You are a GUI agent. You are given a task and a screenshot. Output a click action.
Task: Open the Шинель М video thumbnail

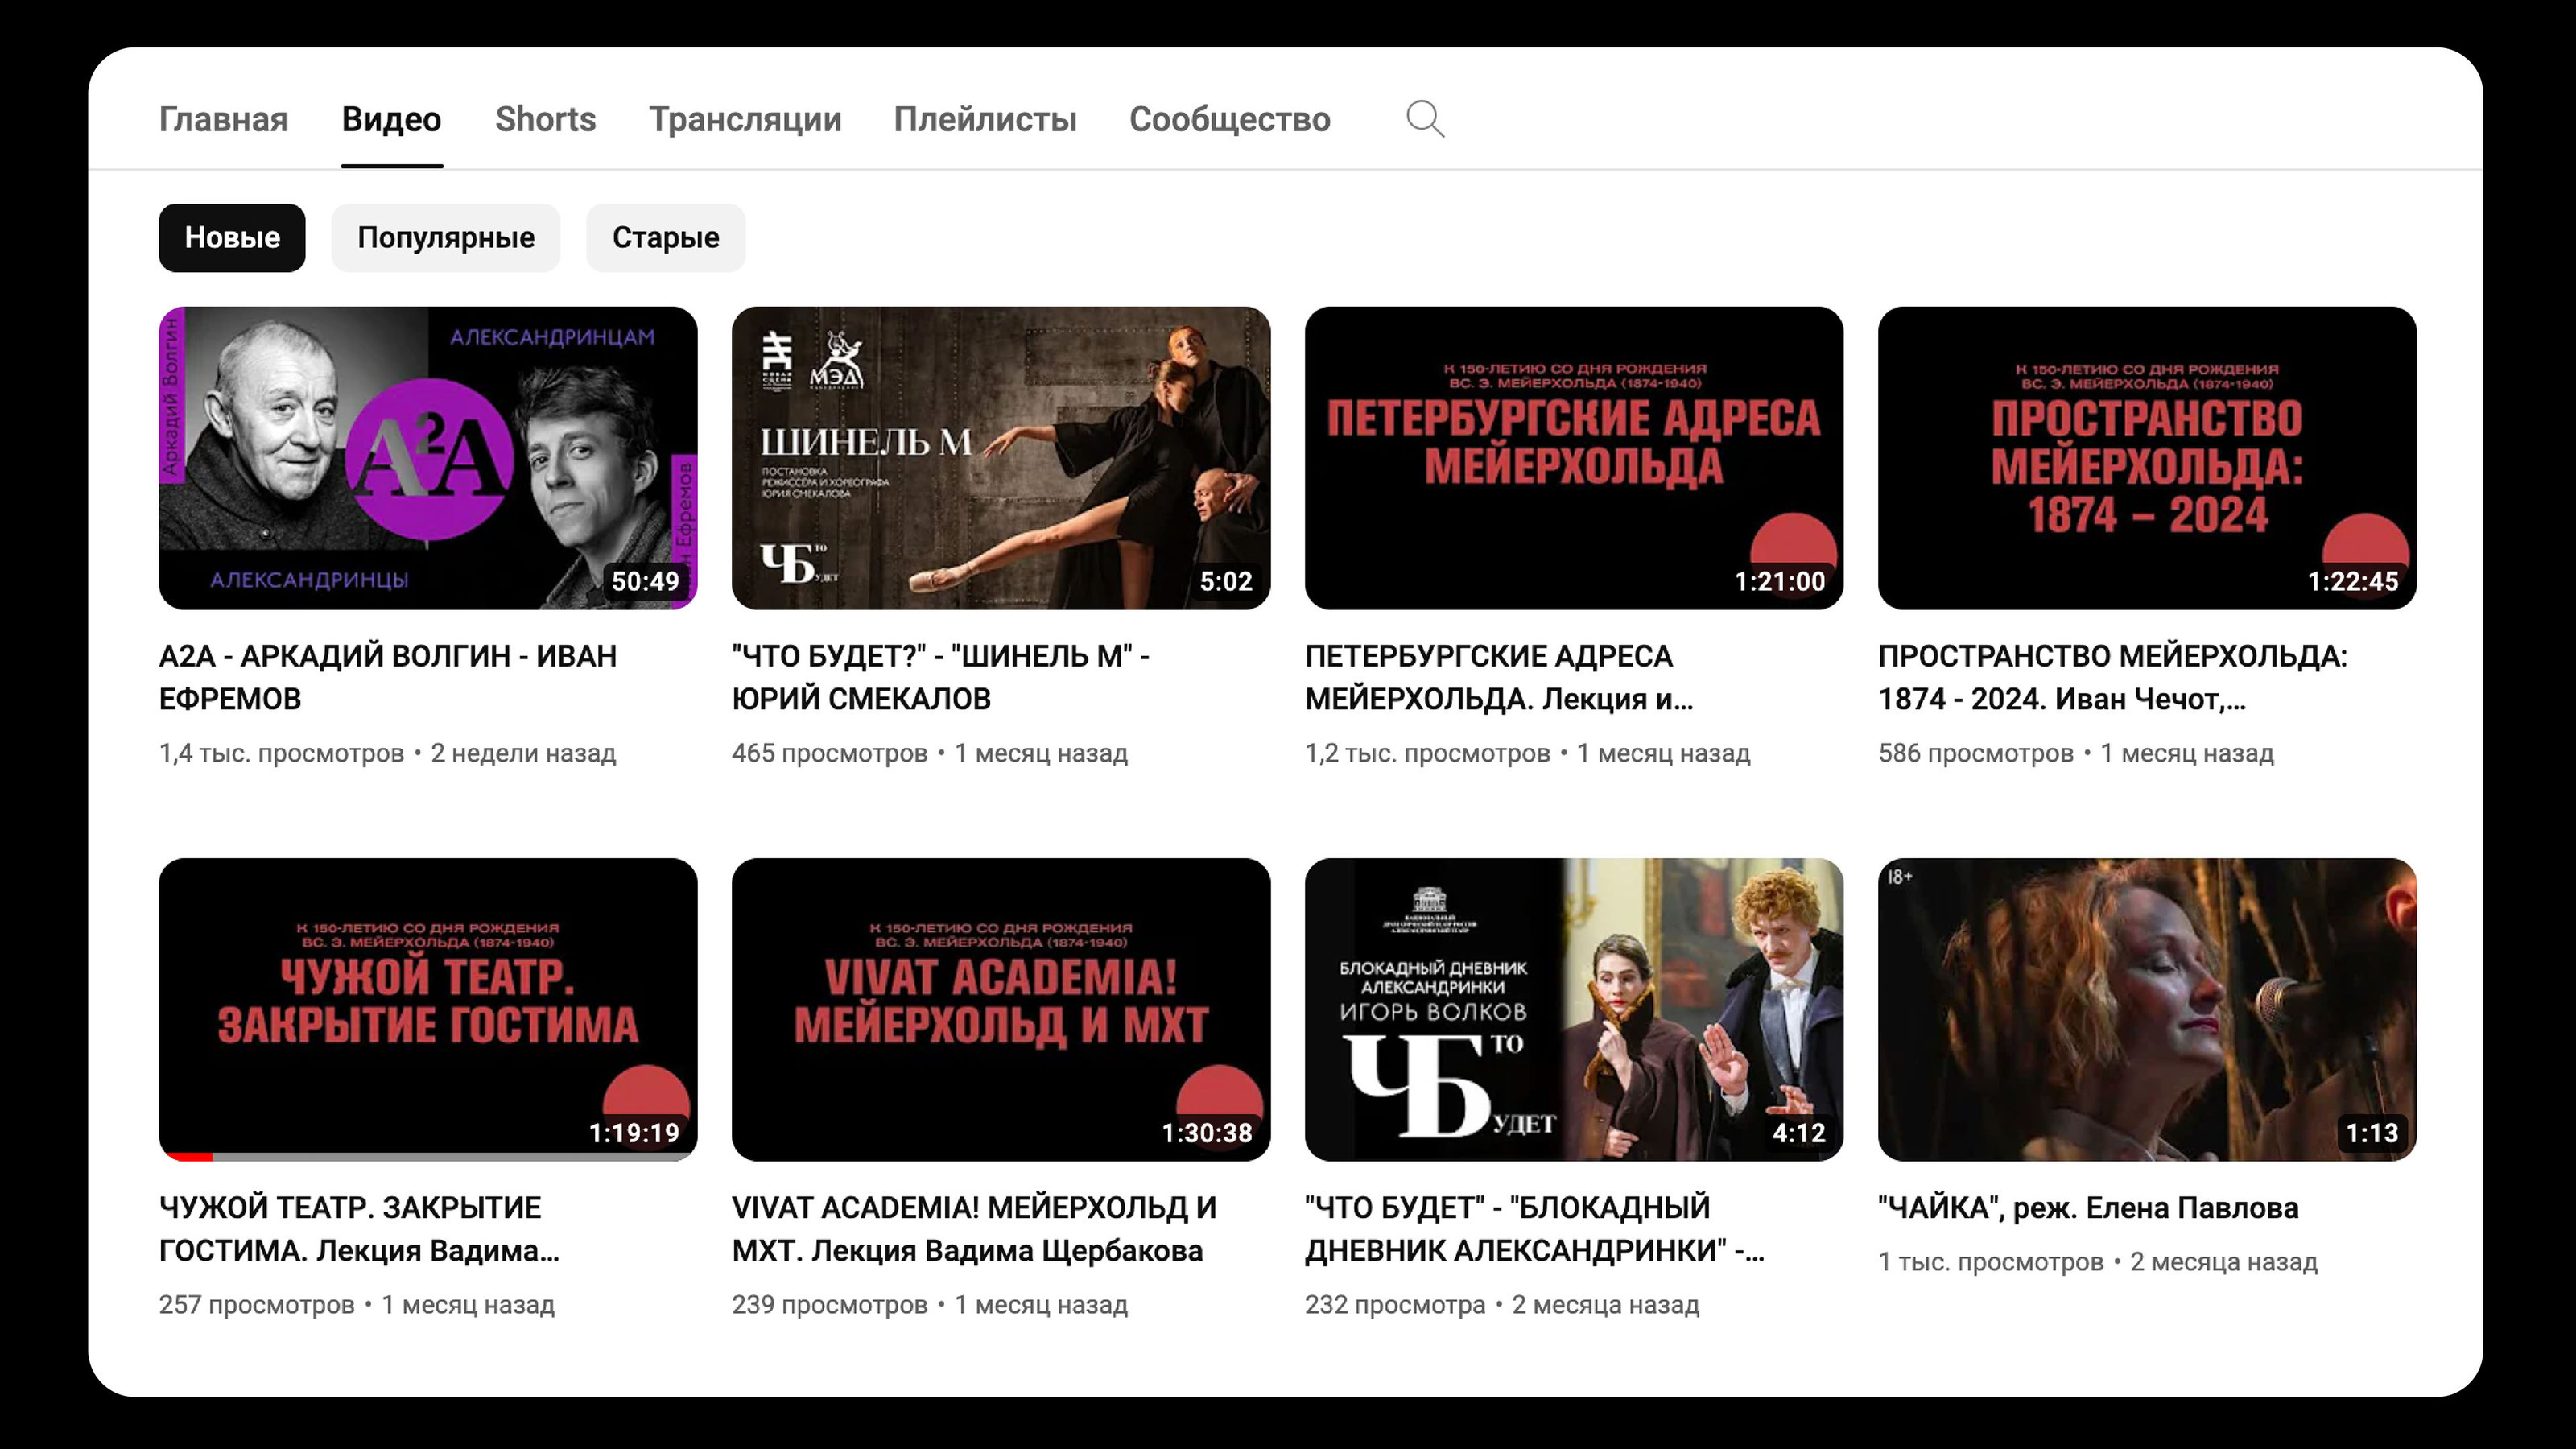1000,457
